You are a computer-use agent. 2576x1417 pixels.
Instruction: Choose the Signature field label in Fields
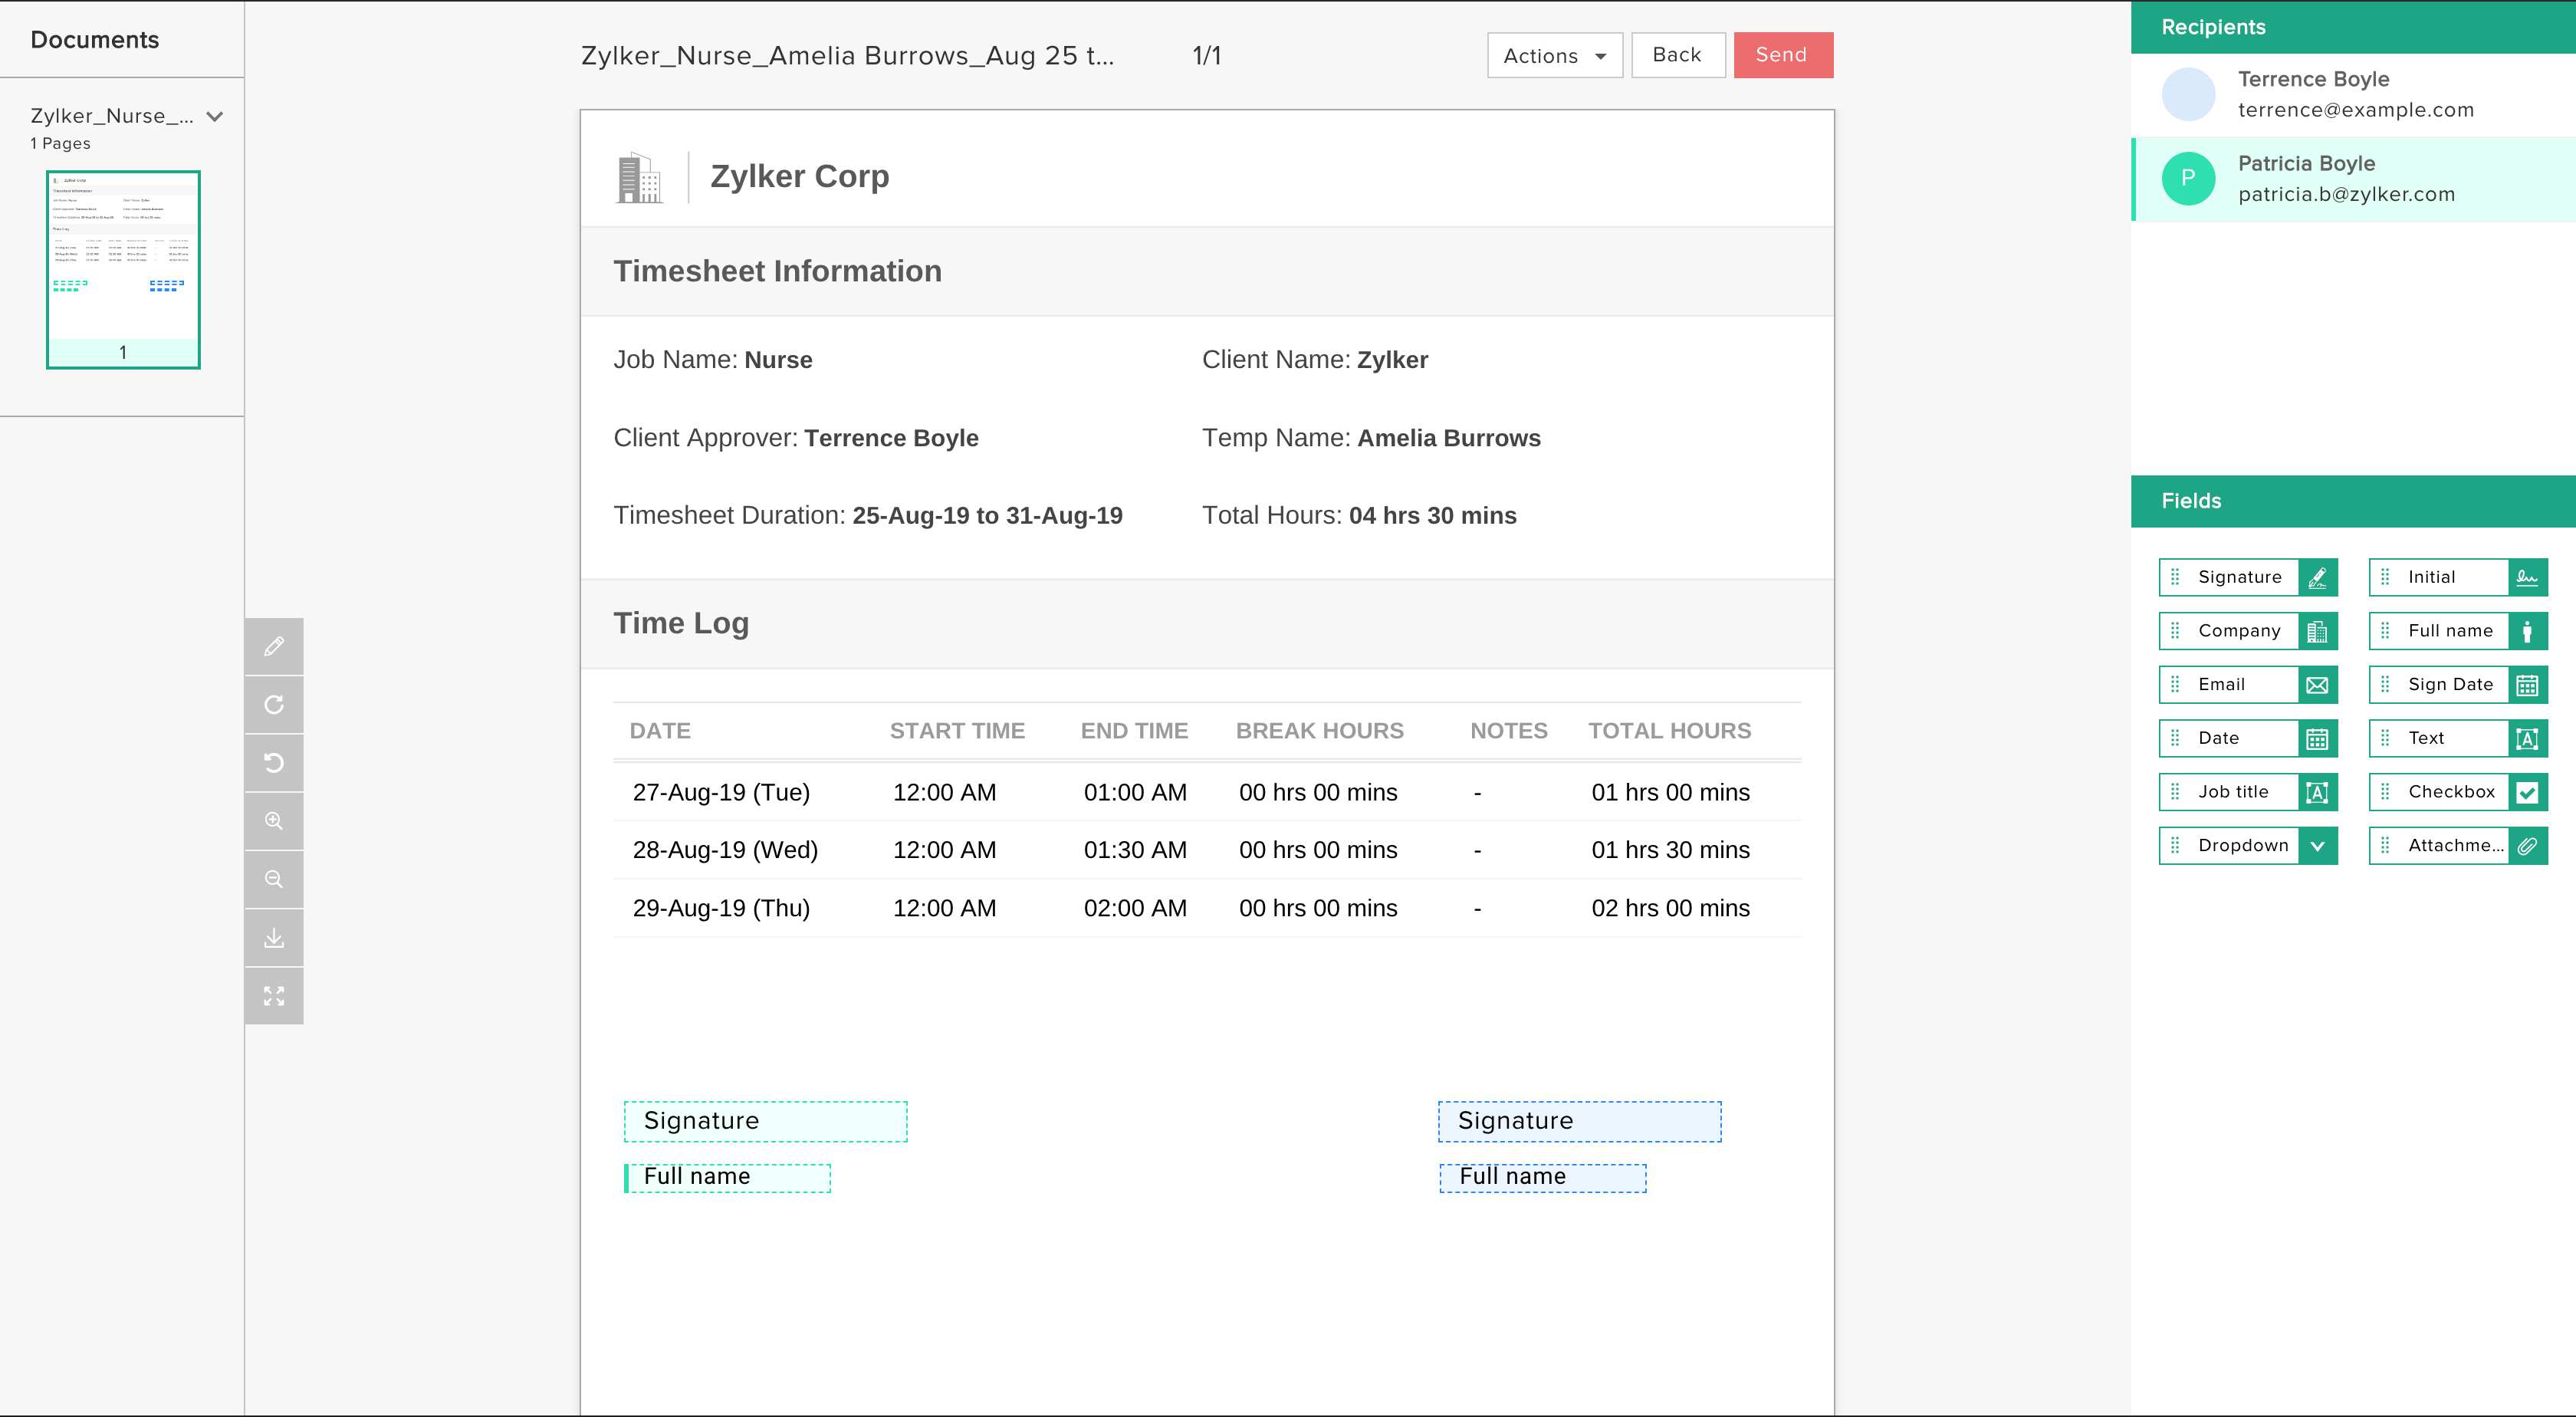coord(2240,577)
